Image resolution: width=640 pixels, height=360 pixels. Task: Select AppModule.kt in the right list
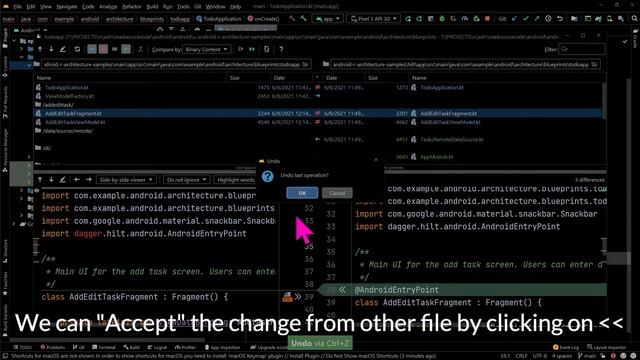[x=436, y=157]
